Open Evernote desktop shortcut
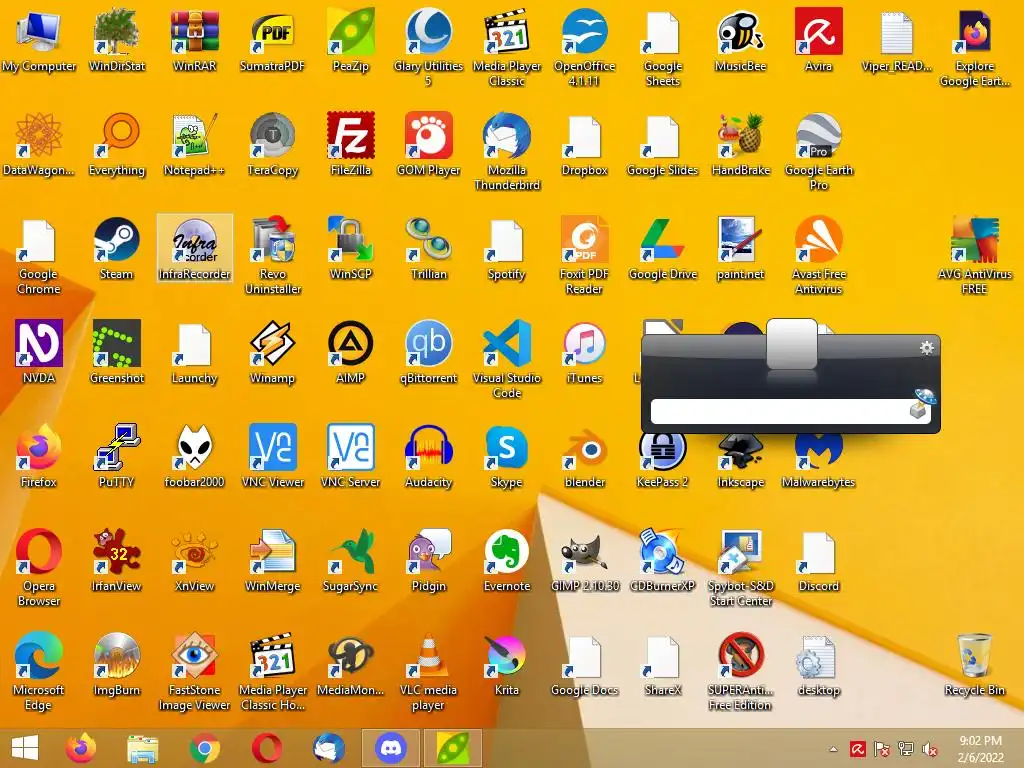Screen dimensions: 1024x768 pos(507,561)
